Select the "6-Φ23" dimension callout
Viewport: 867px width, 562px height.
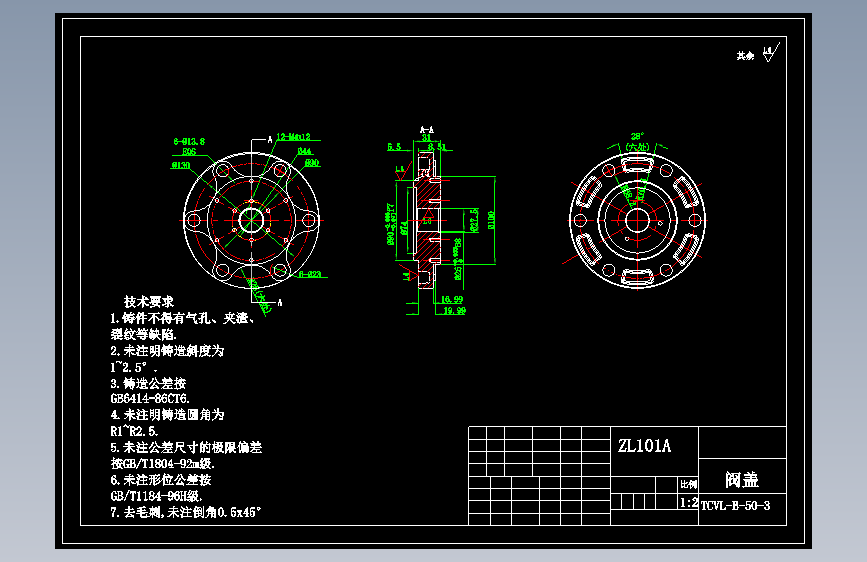coord(310,274)
